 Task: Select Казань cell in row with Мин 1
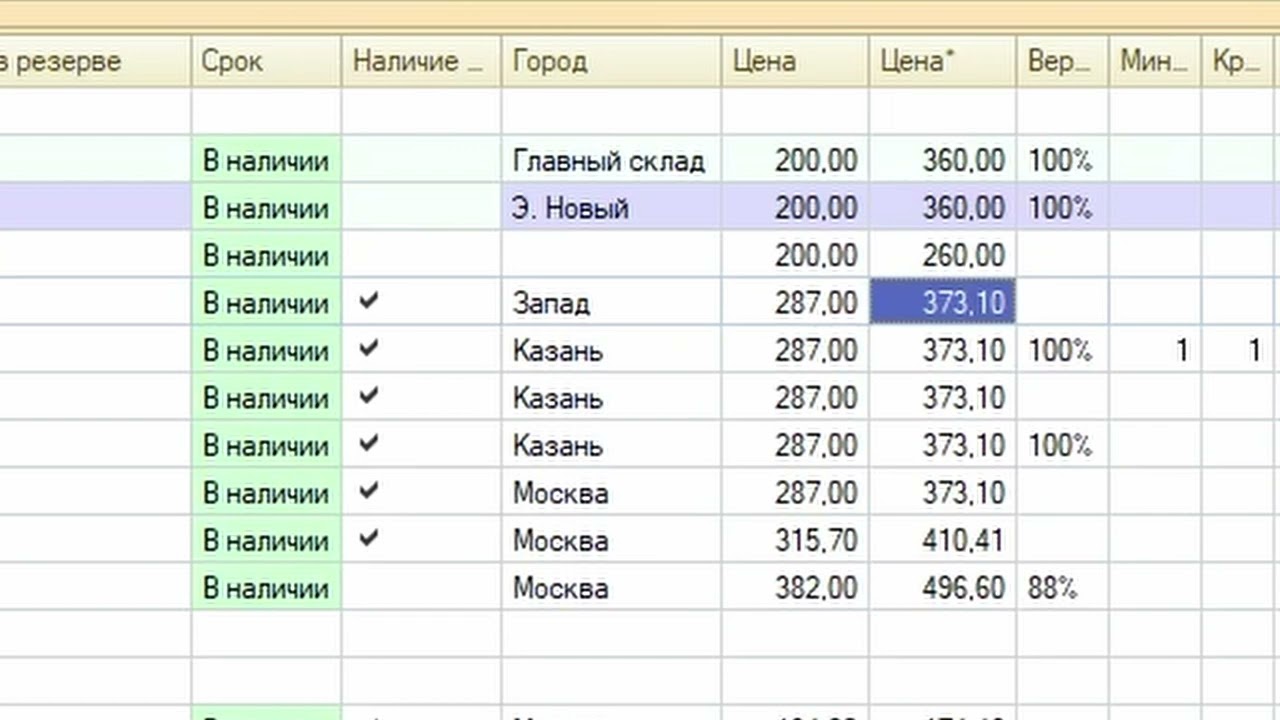(x=611, y=351)
